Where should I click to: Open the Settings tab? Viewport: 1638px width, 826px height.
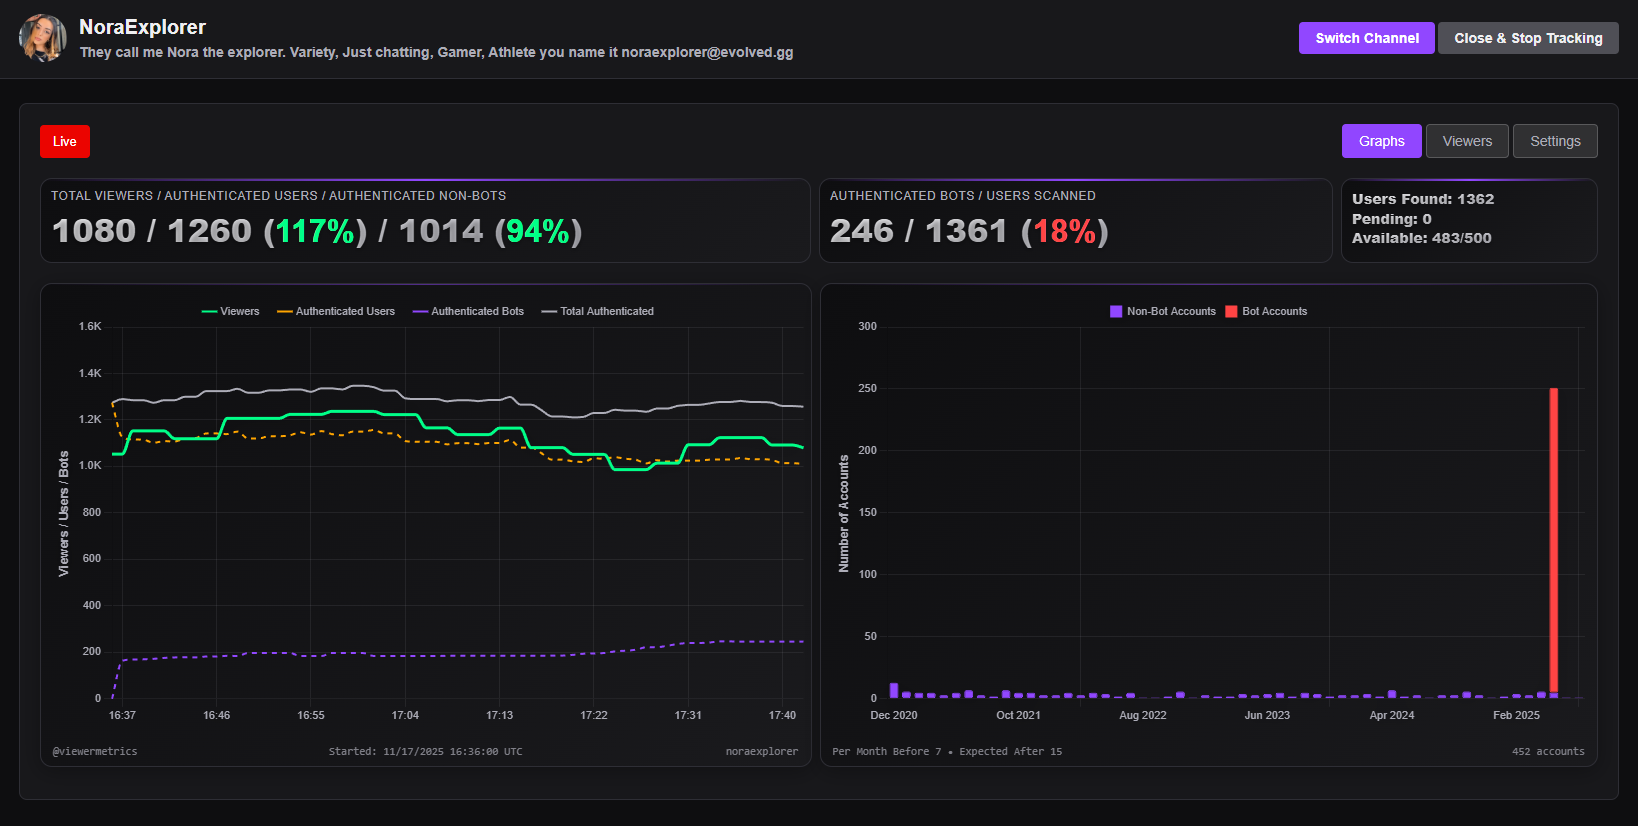(x=1555, y=141)
